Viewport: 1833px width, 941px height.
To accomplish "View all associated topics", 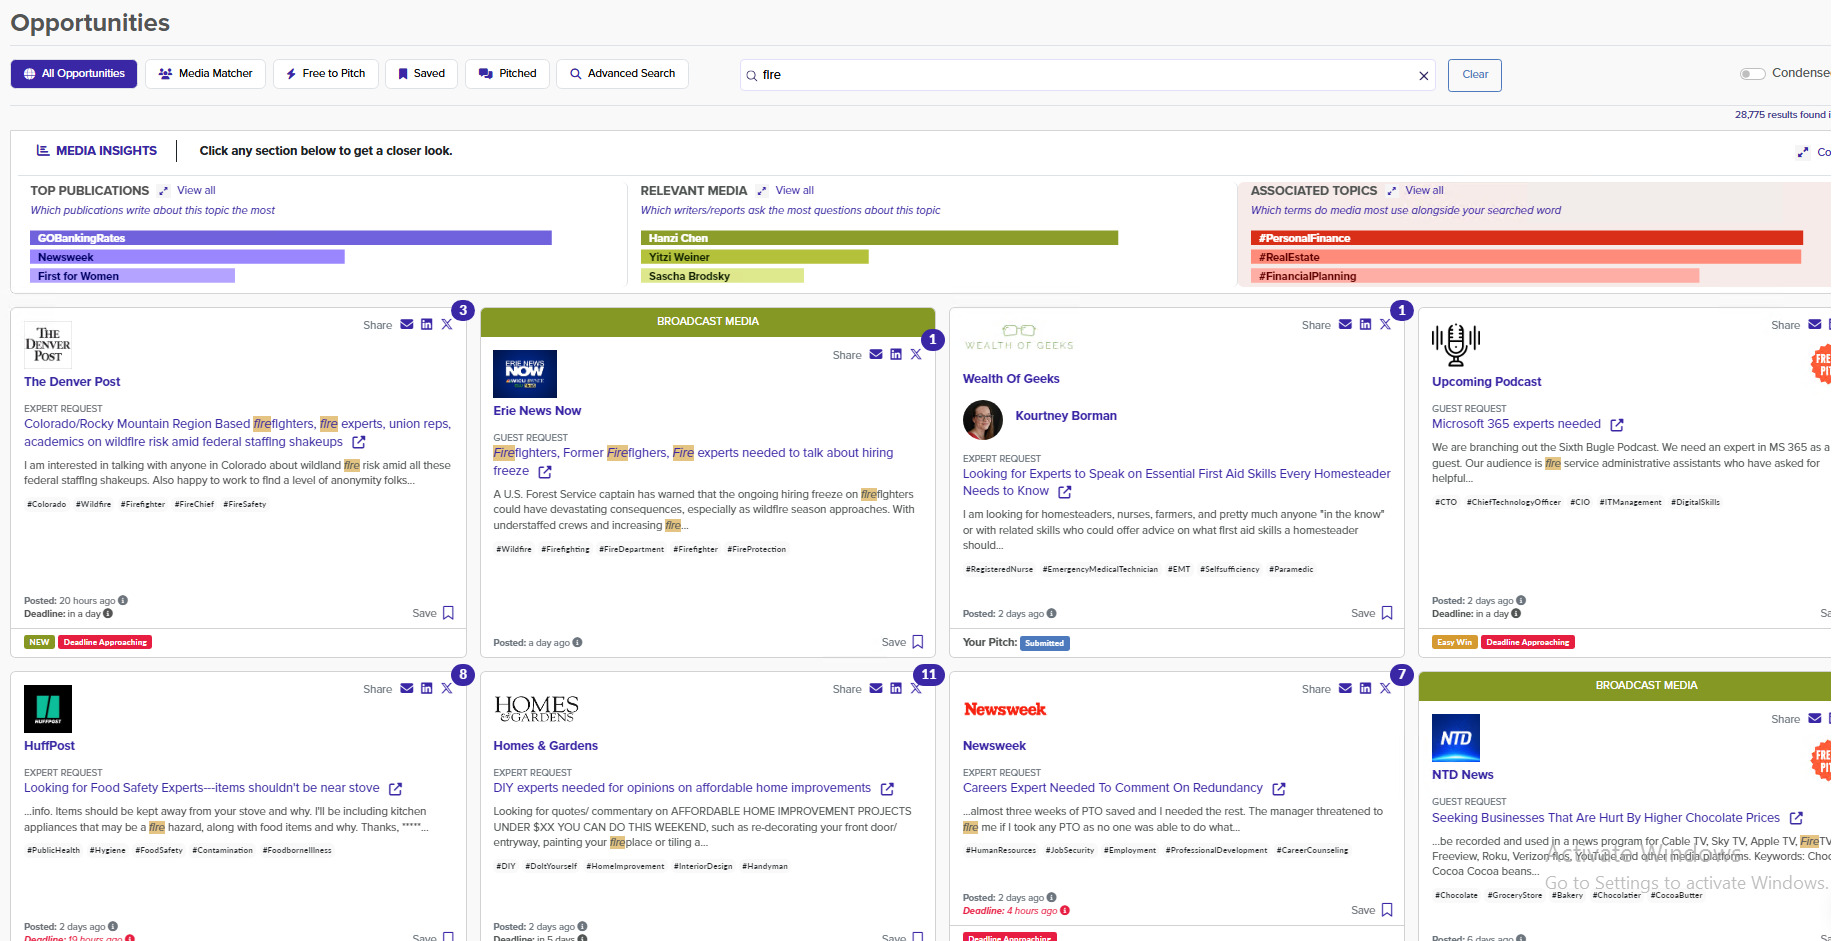I will (x=1425, y=191).
